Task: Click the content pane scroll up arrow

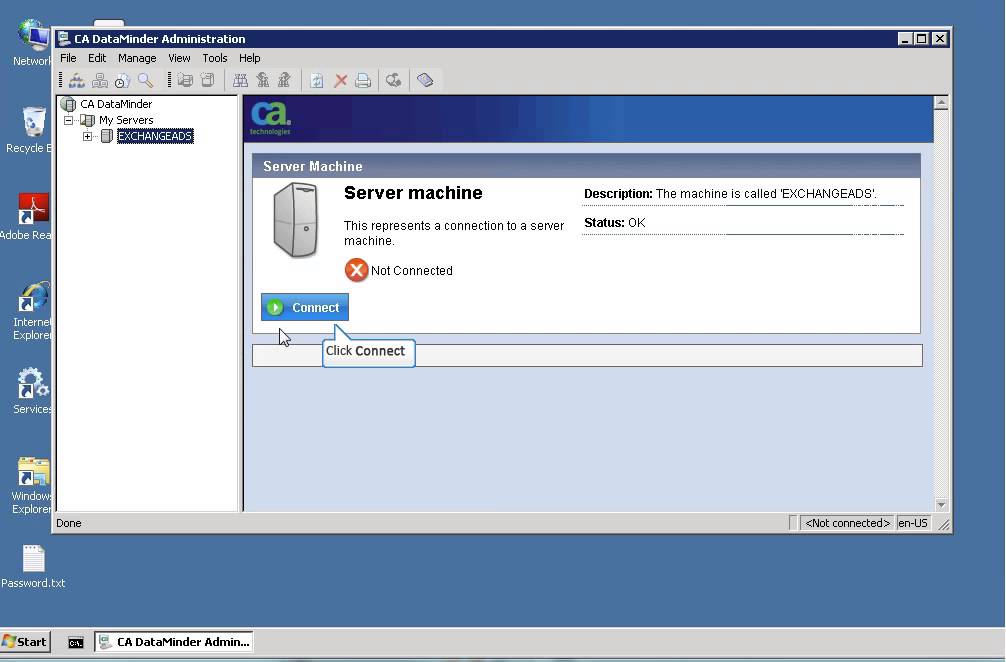Action: point(941,103)
